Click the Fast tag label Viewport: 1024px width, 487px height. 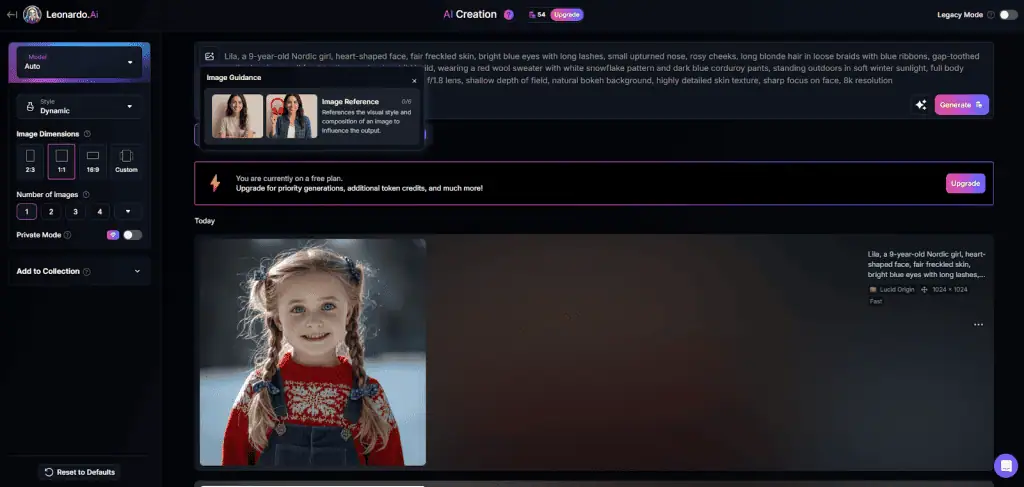click(x=875, y=302)
